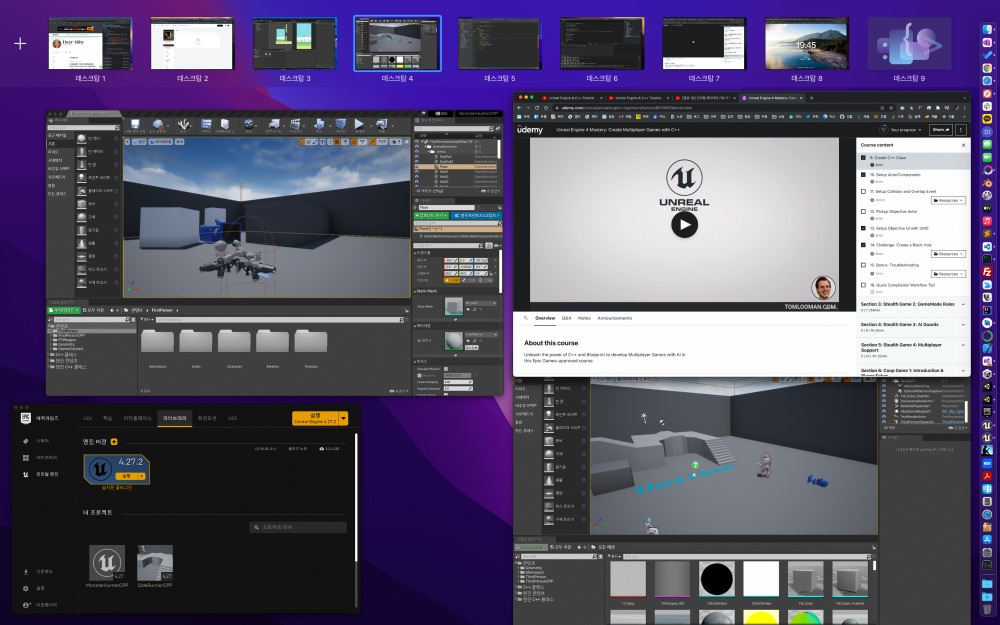Open Resources dropdown under Bonus Troubleshooting lecture
The image size is (1000, 625).
pyautogui.click(x=948, y=274)
